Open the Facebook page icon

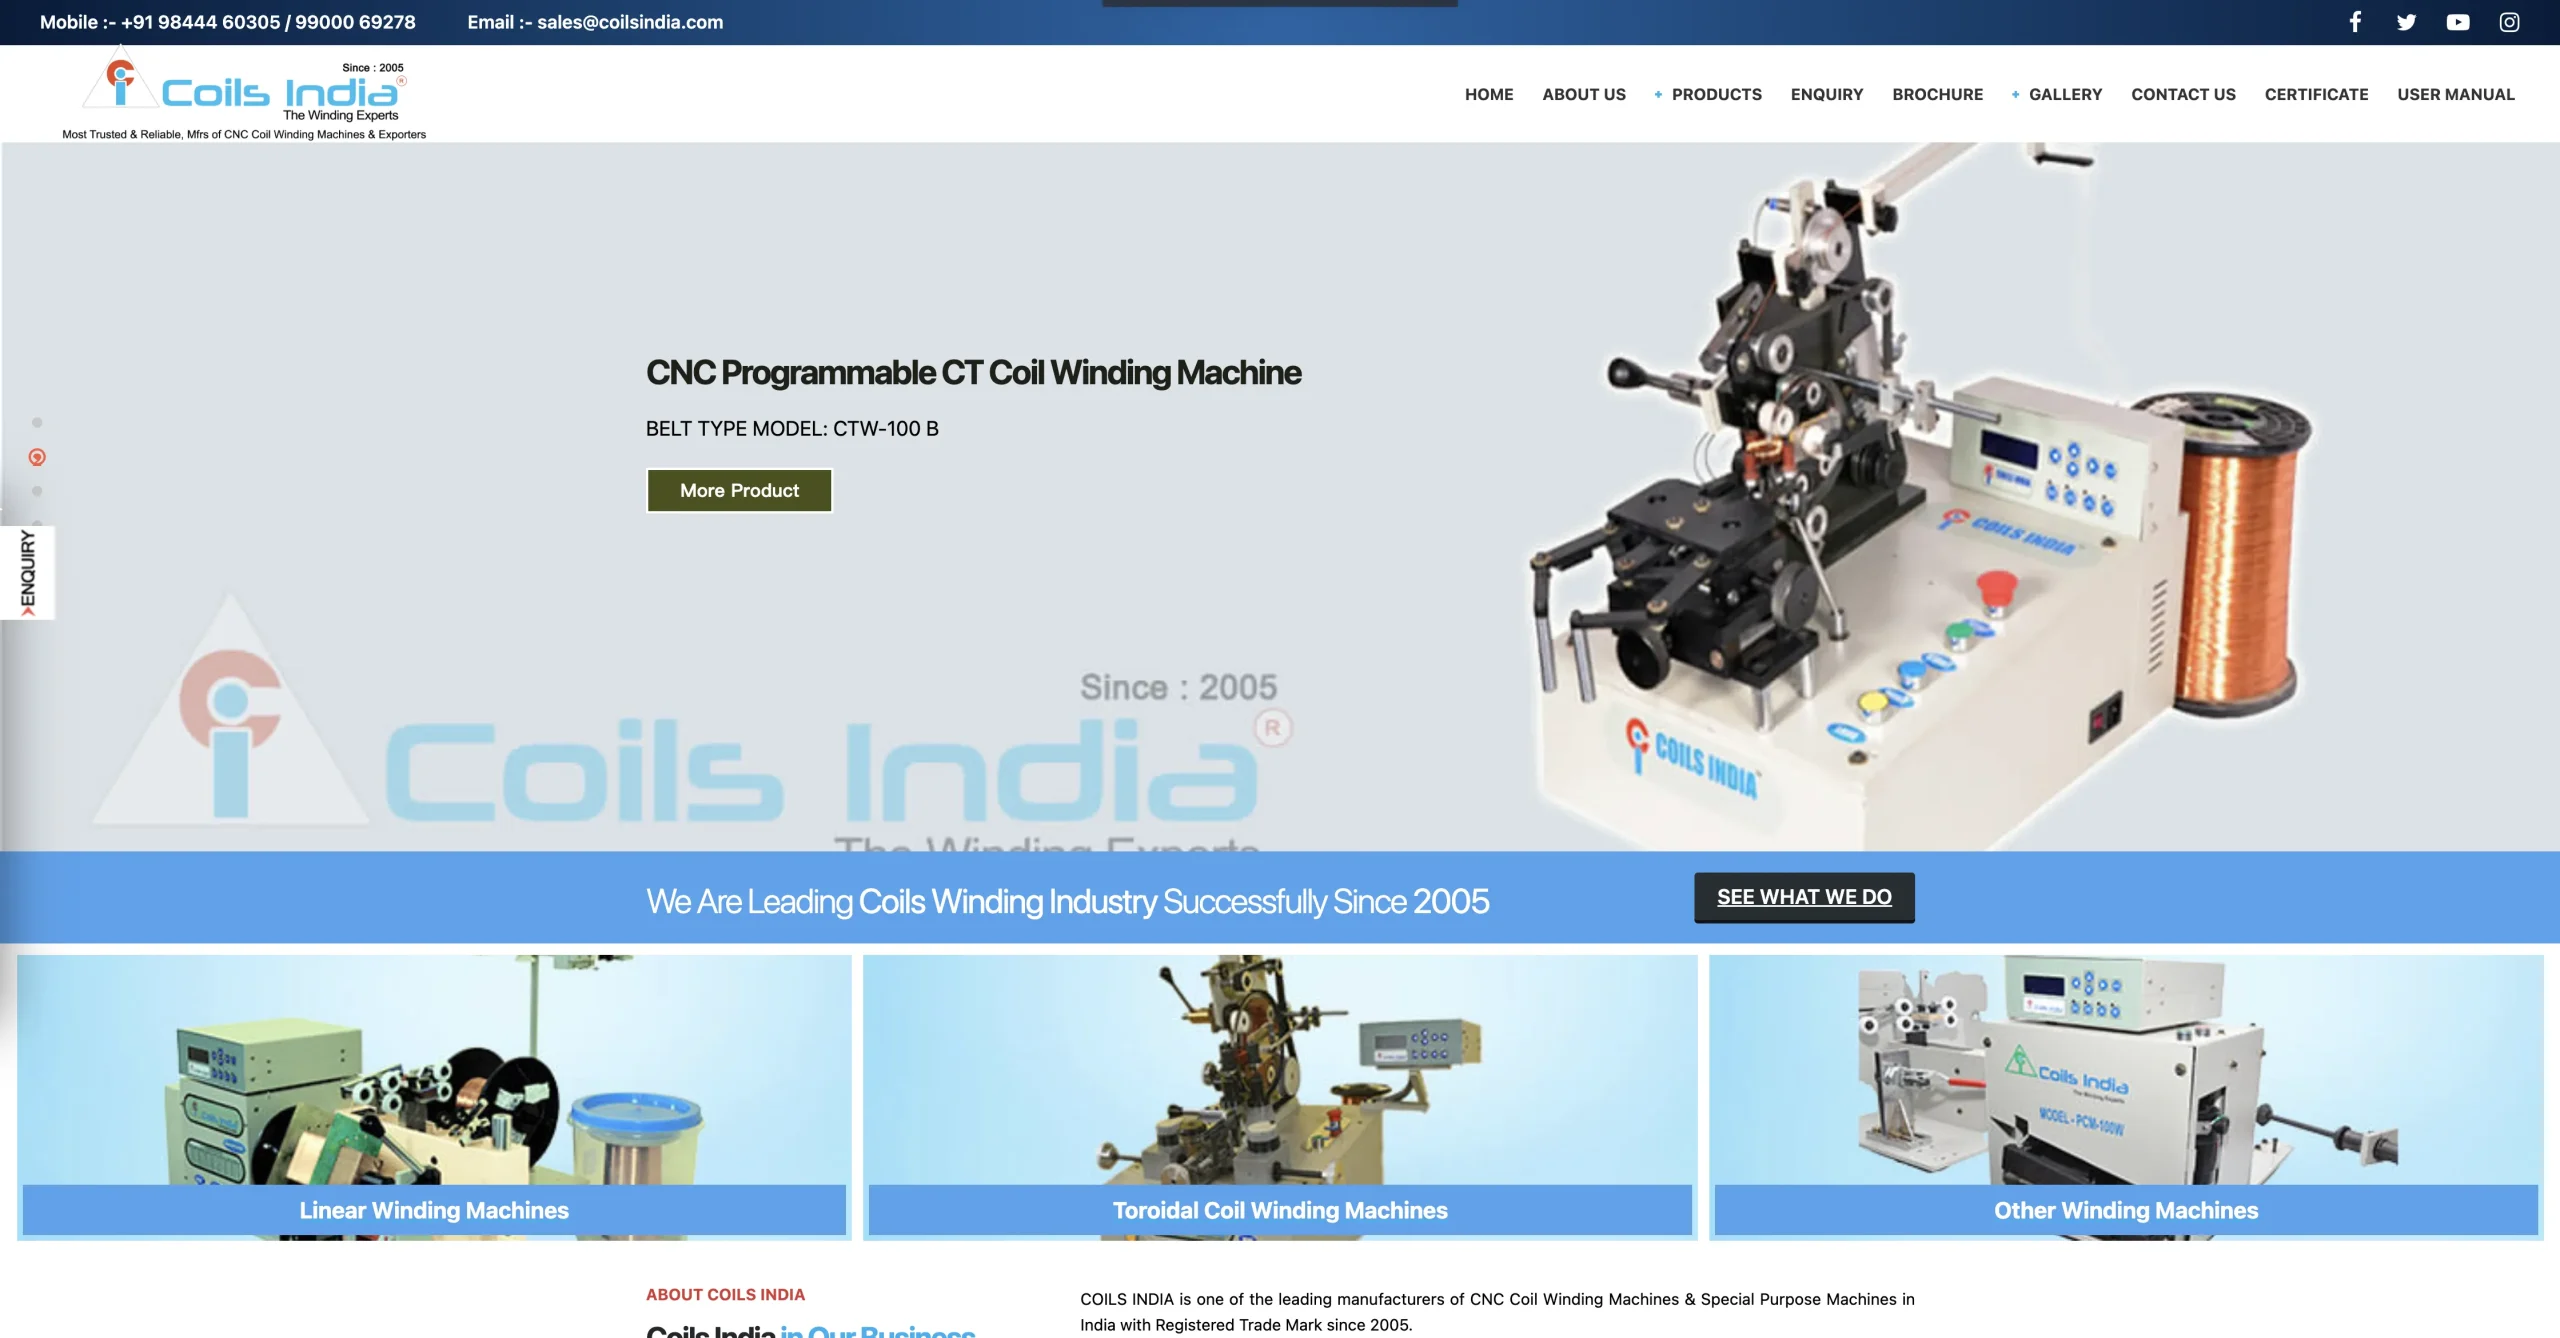click(x=2355, y=22)
